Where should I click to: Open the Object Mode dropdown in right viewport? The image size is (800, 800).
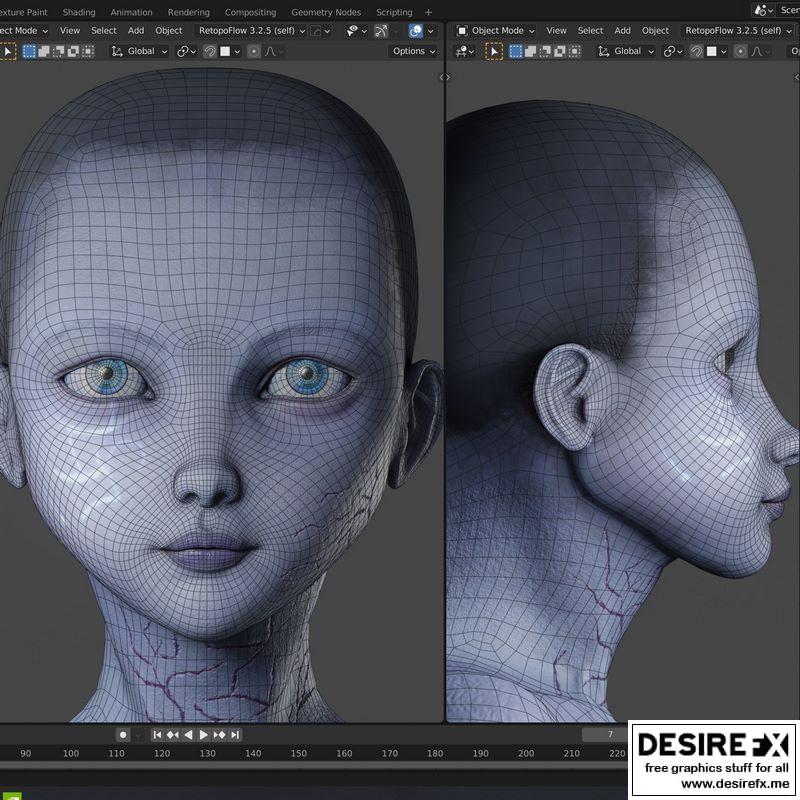[497, 30]
